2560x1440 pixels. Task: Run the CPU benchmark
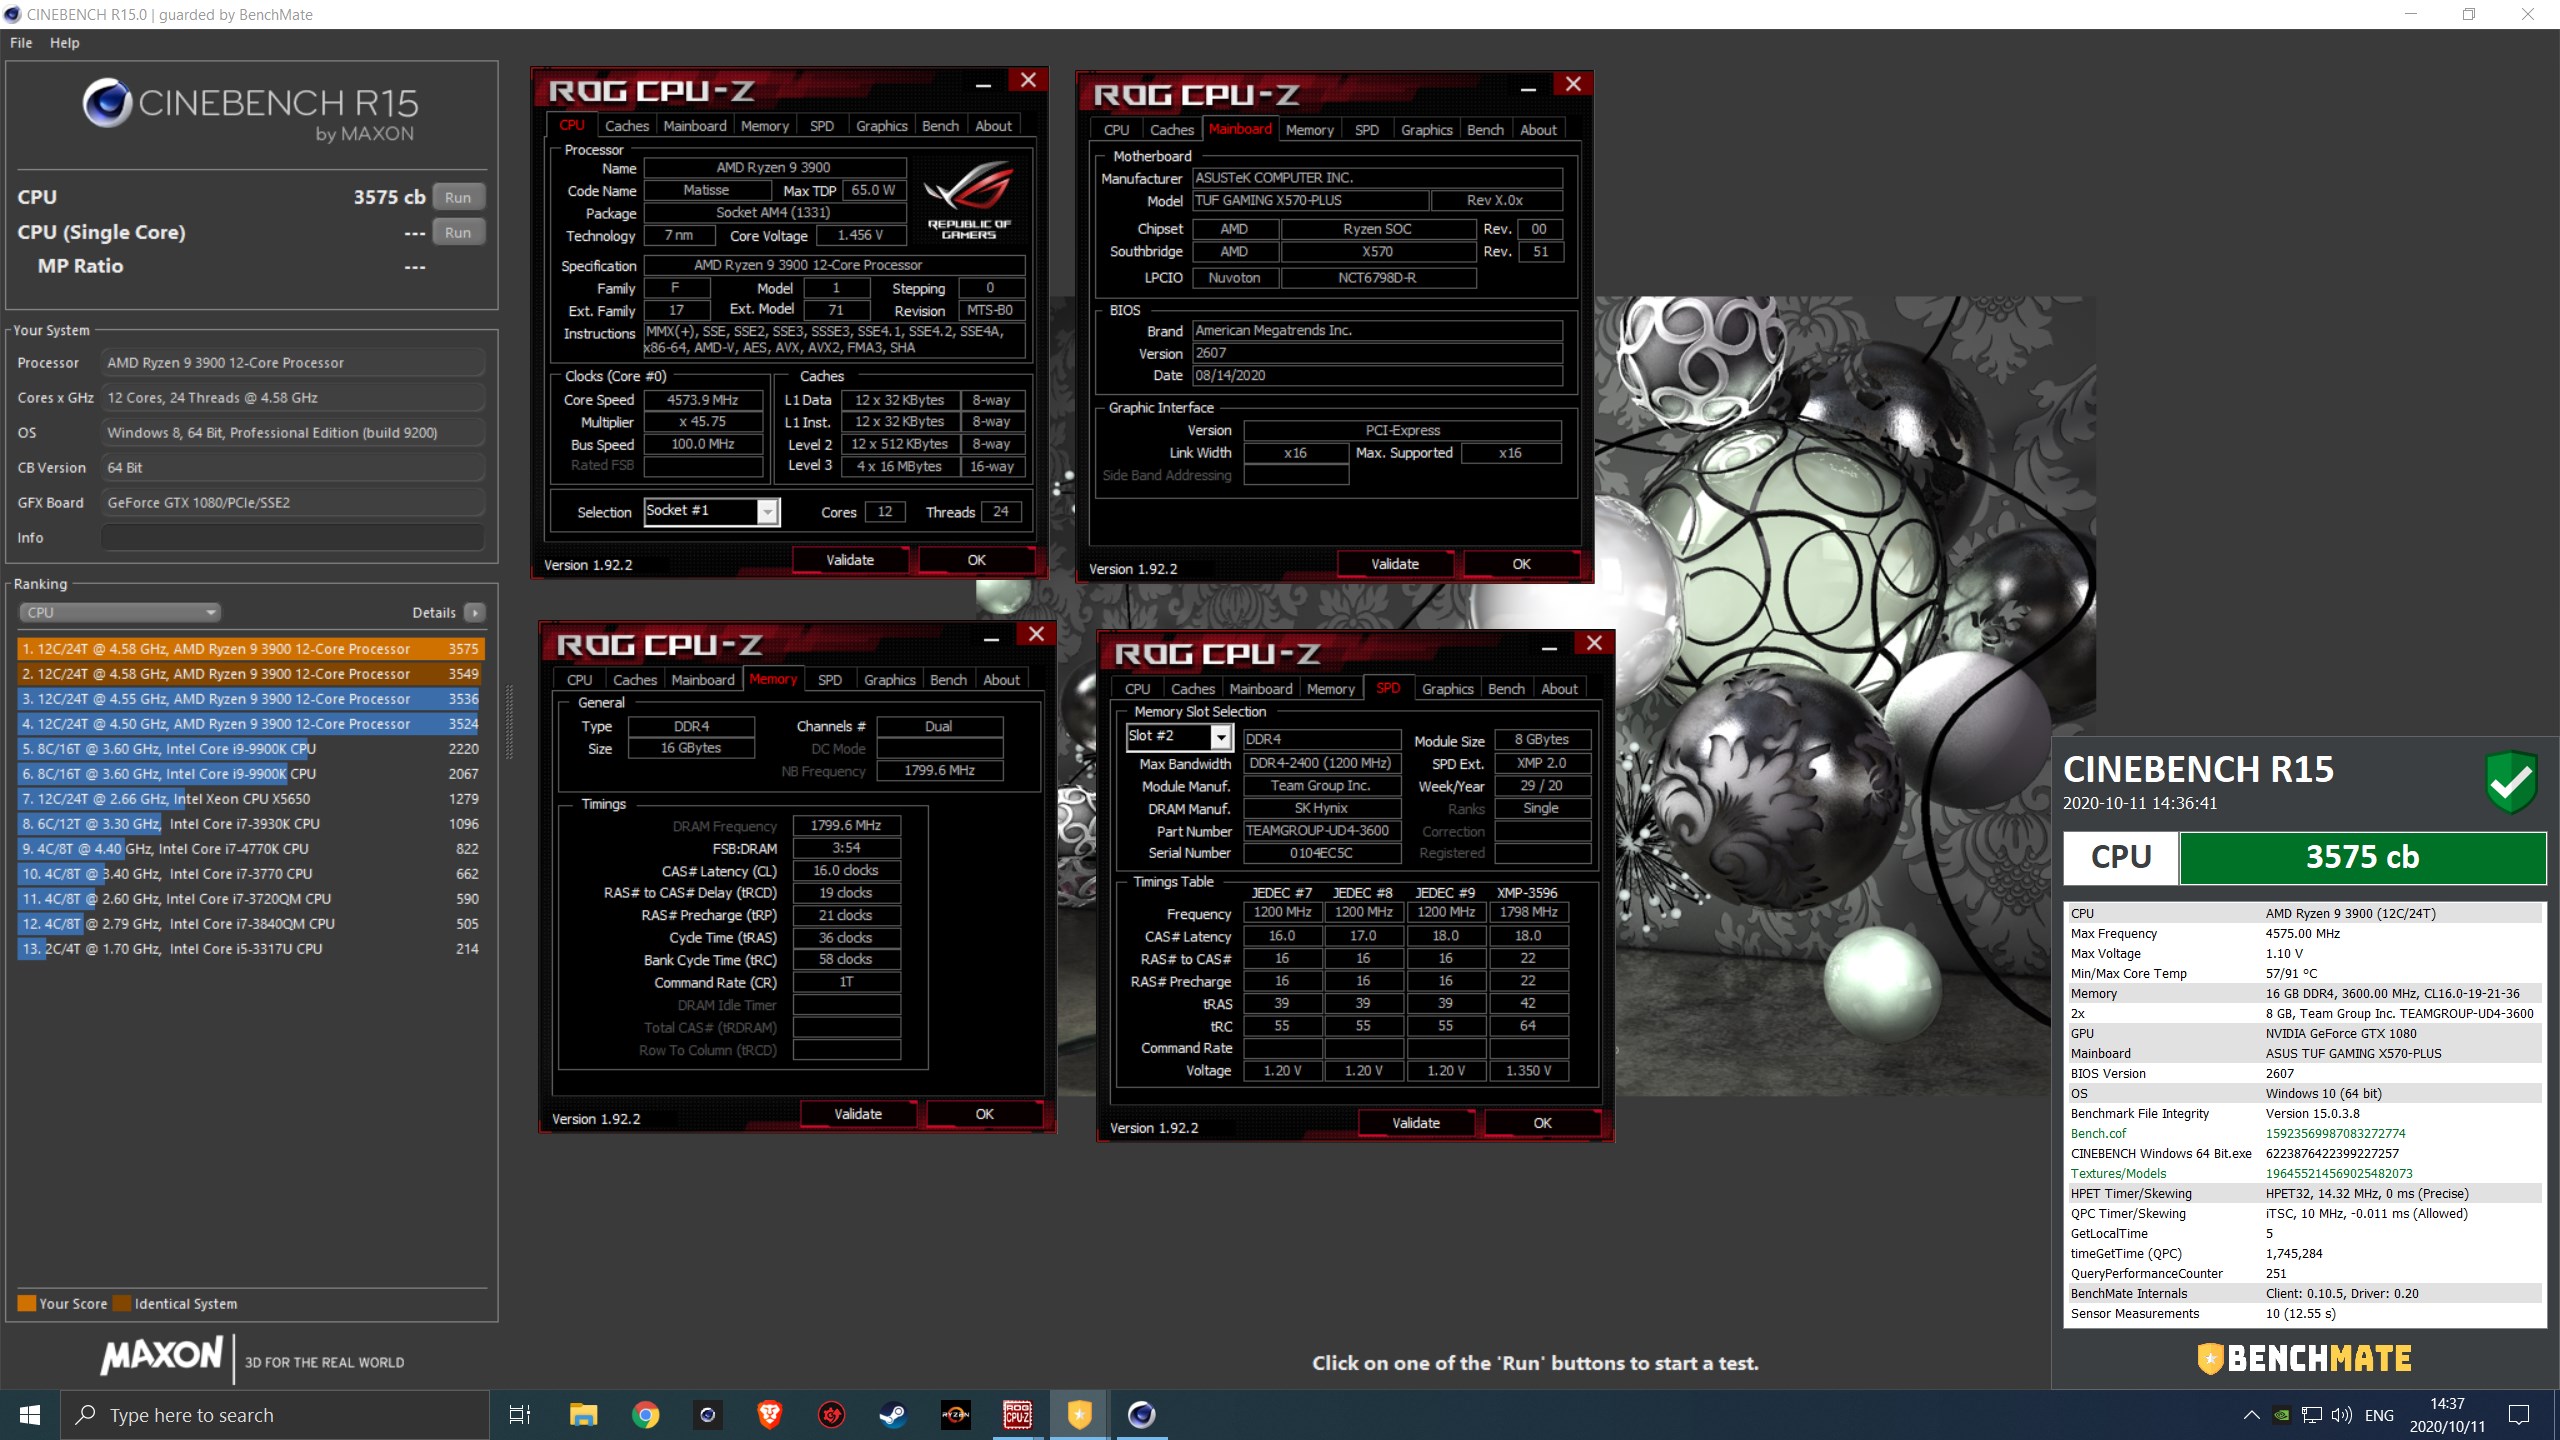pyautogui.click(x=458, y=197)
